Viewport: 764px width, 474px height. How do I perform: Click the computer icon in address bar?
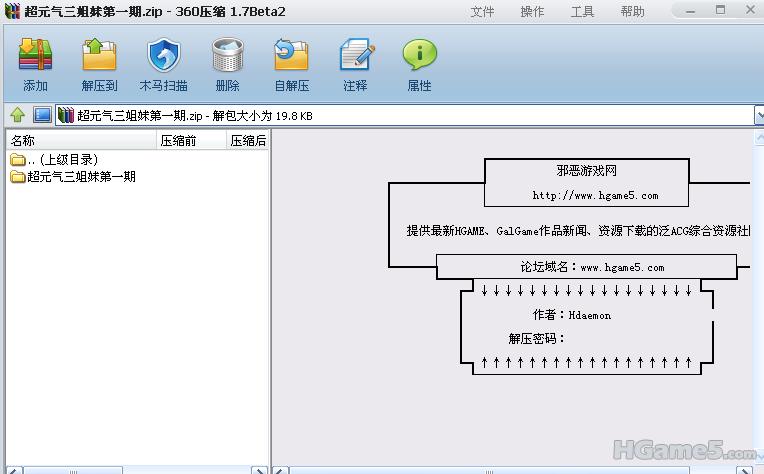coord(42,115)
